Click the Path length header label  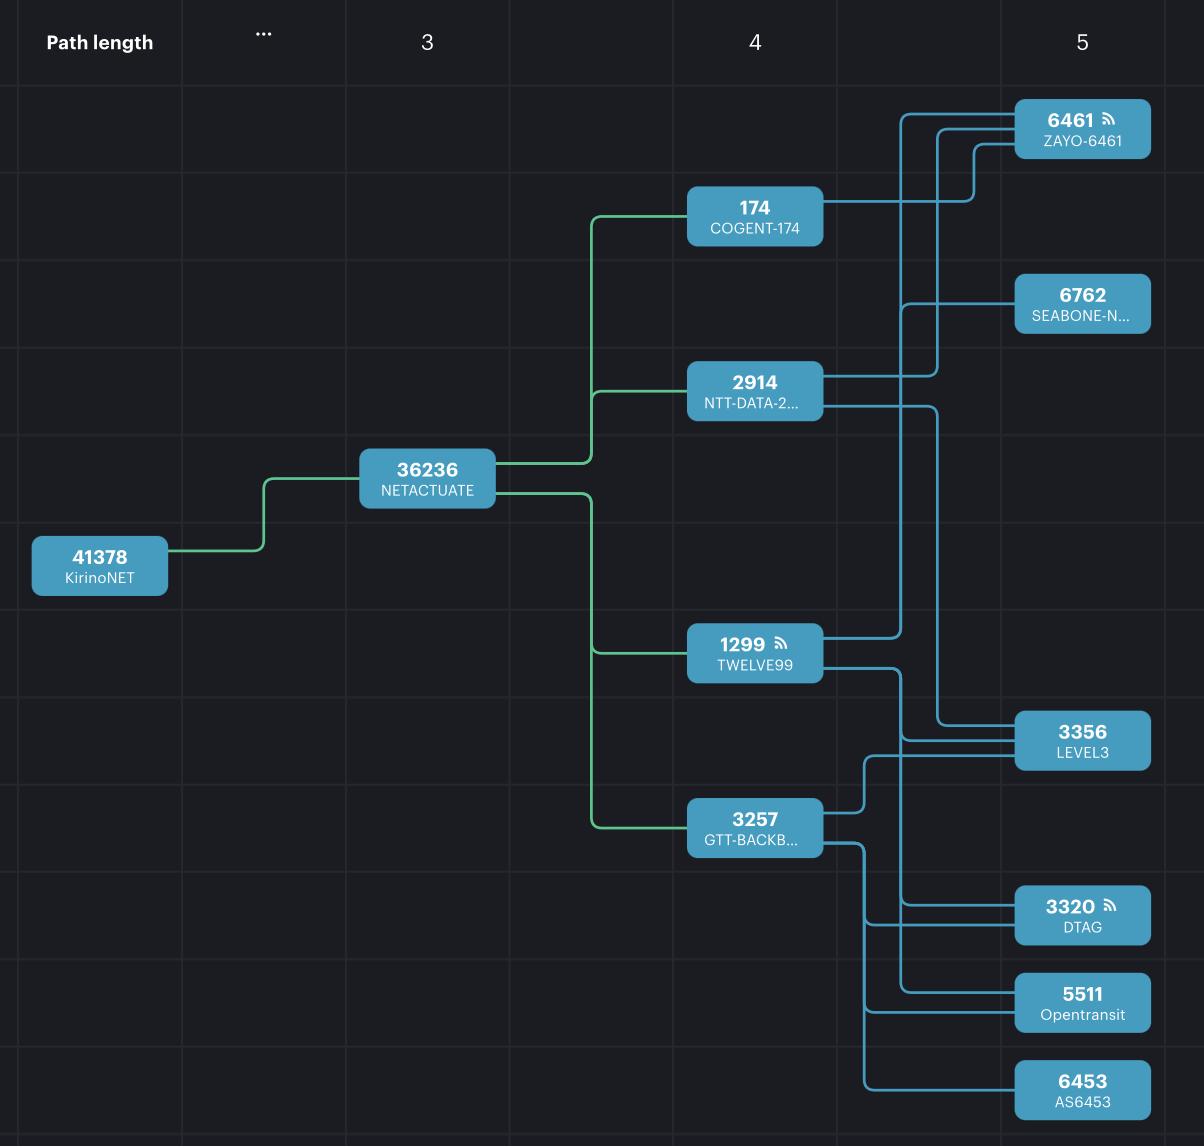[x=100, y=42]
